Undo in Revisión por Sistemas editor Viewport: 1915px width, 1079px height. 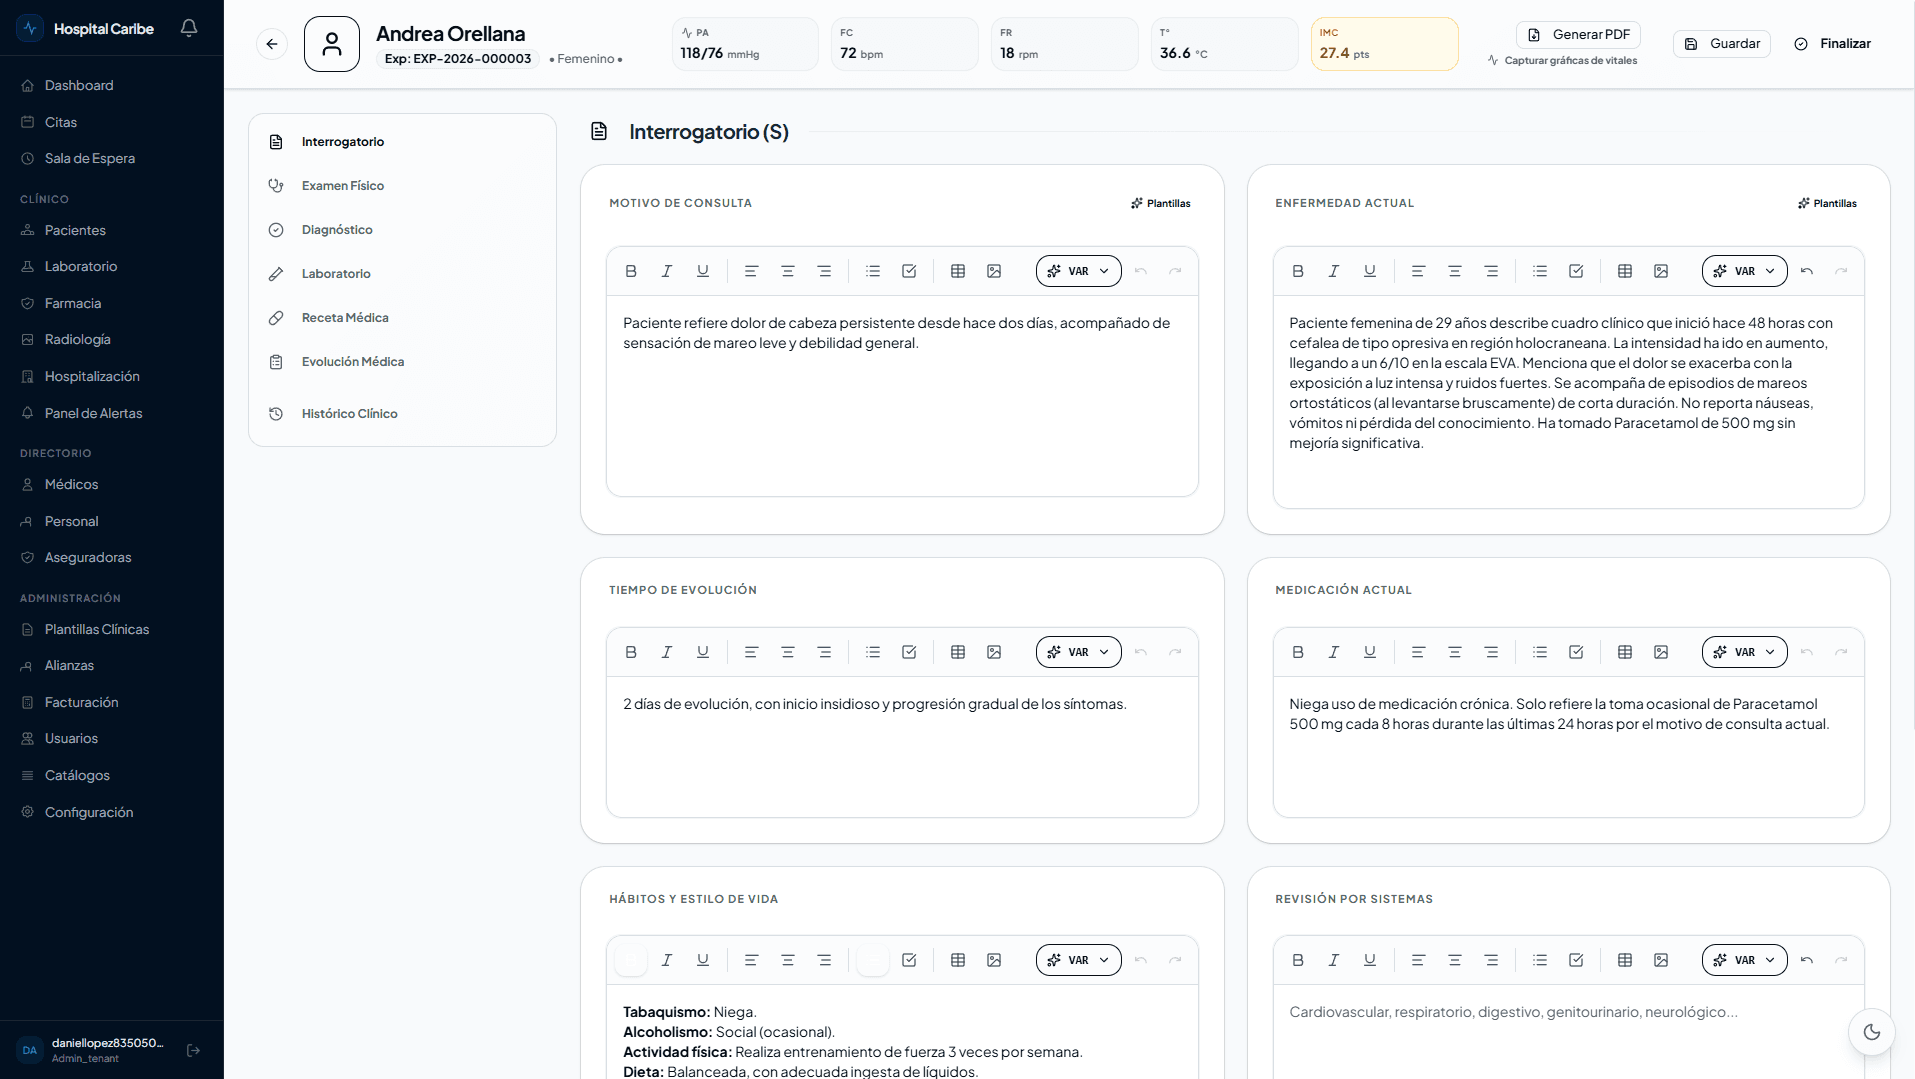[x=1807, y=960]
